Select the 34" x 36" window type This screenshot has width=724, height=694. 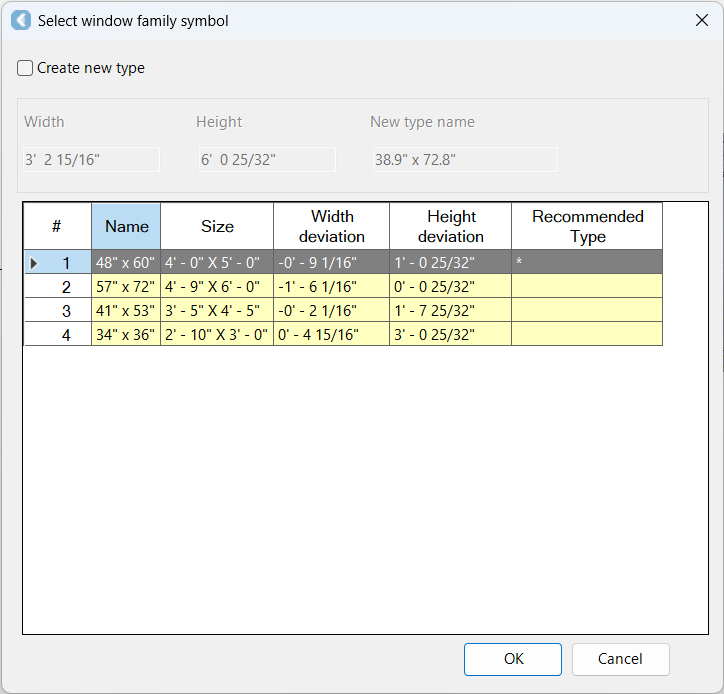point(126,335)
